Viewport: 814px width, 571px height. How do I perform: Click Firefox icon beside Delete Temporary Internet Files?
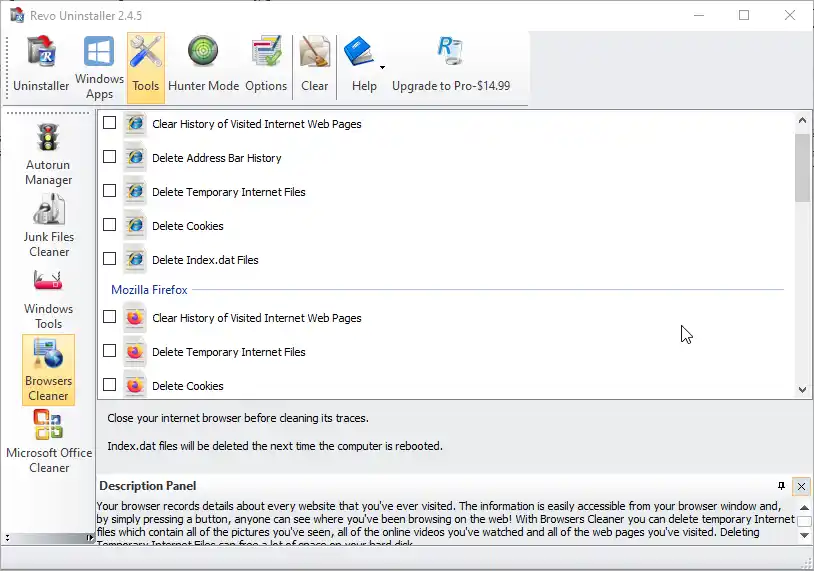pyautogui.click(x=135, y=351)
